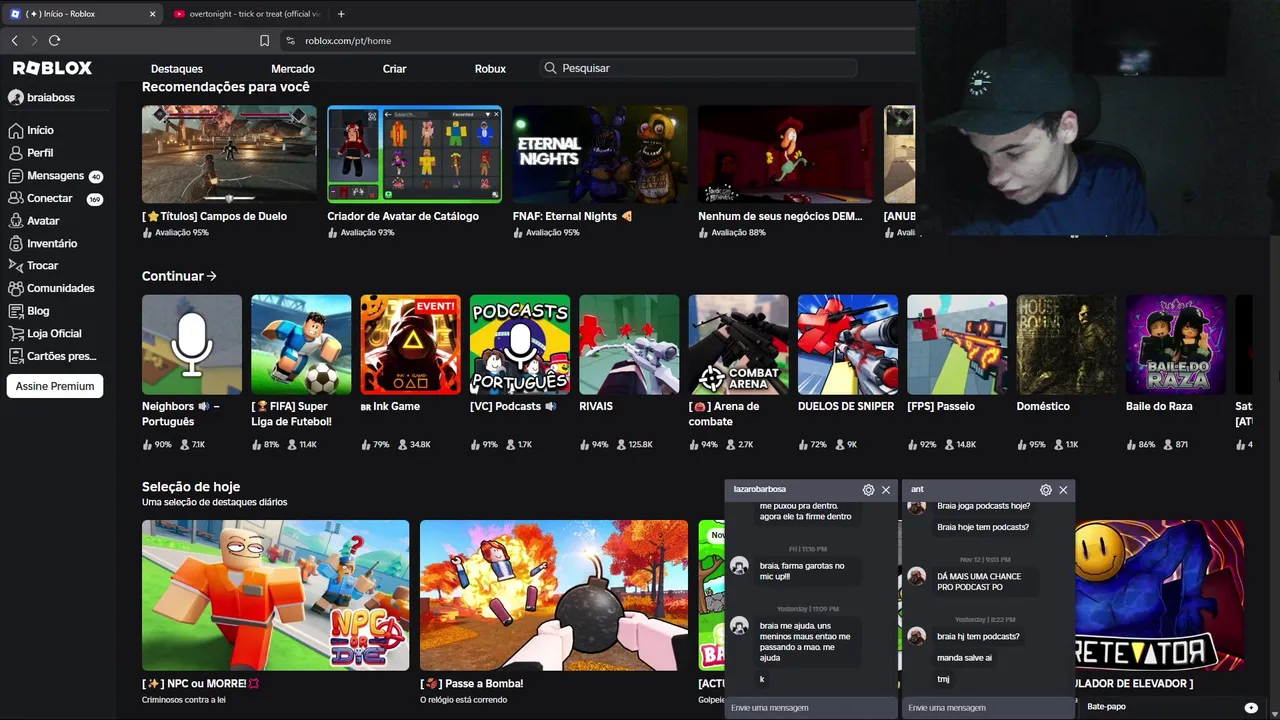Click the Assine Premium button

55,386
